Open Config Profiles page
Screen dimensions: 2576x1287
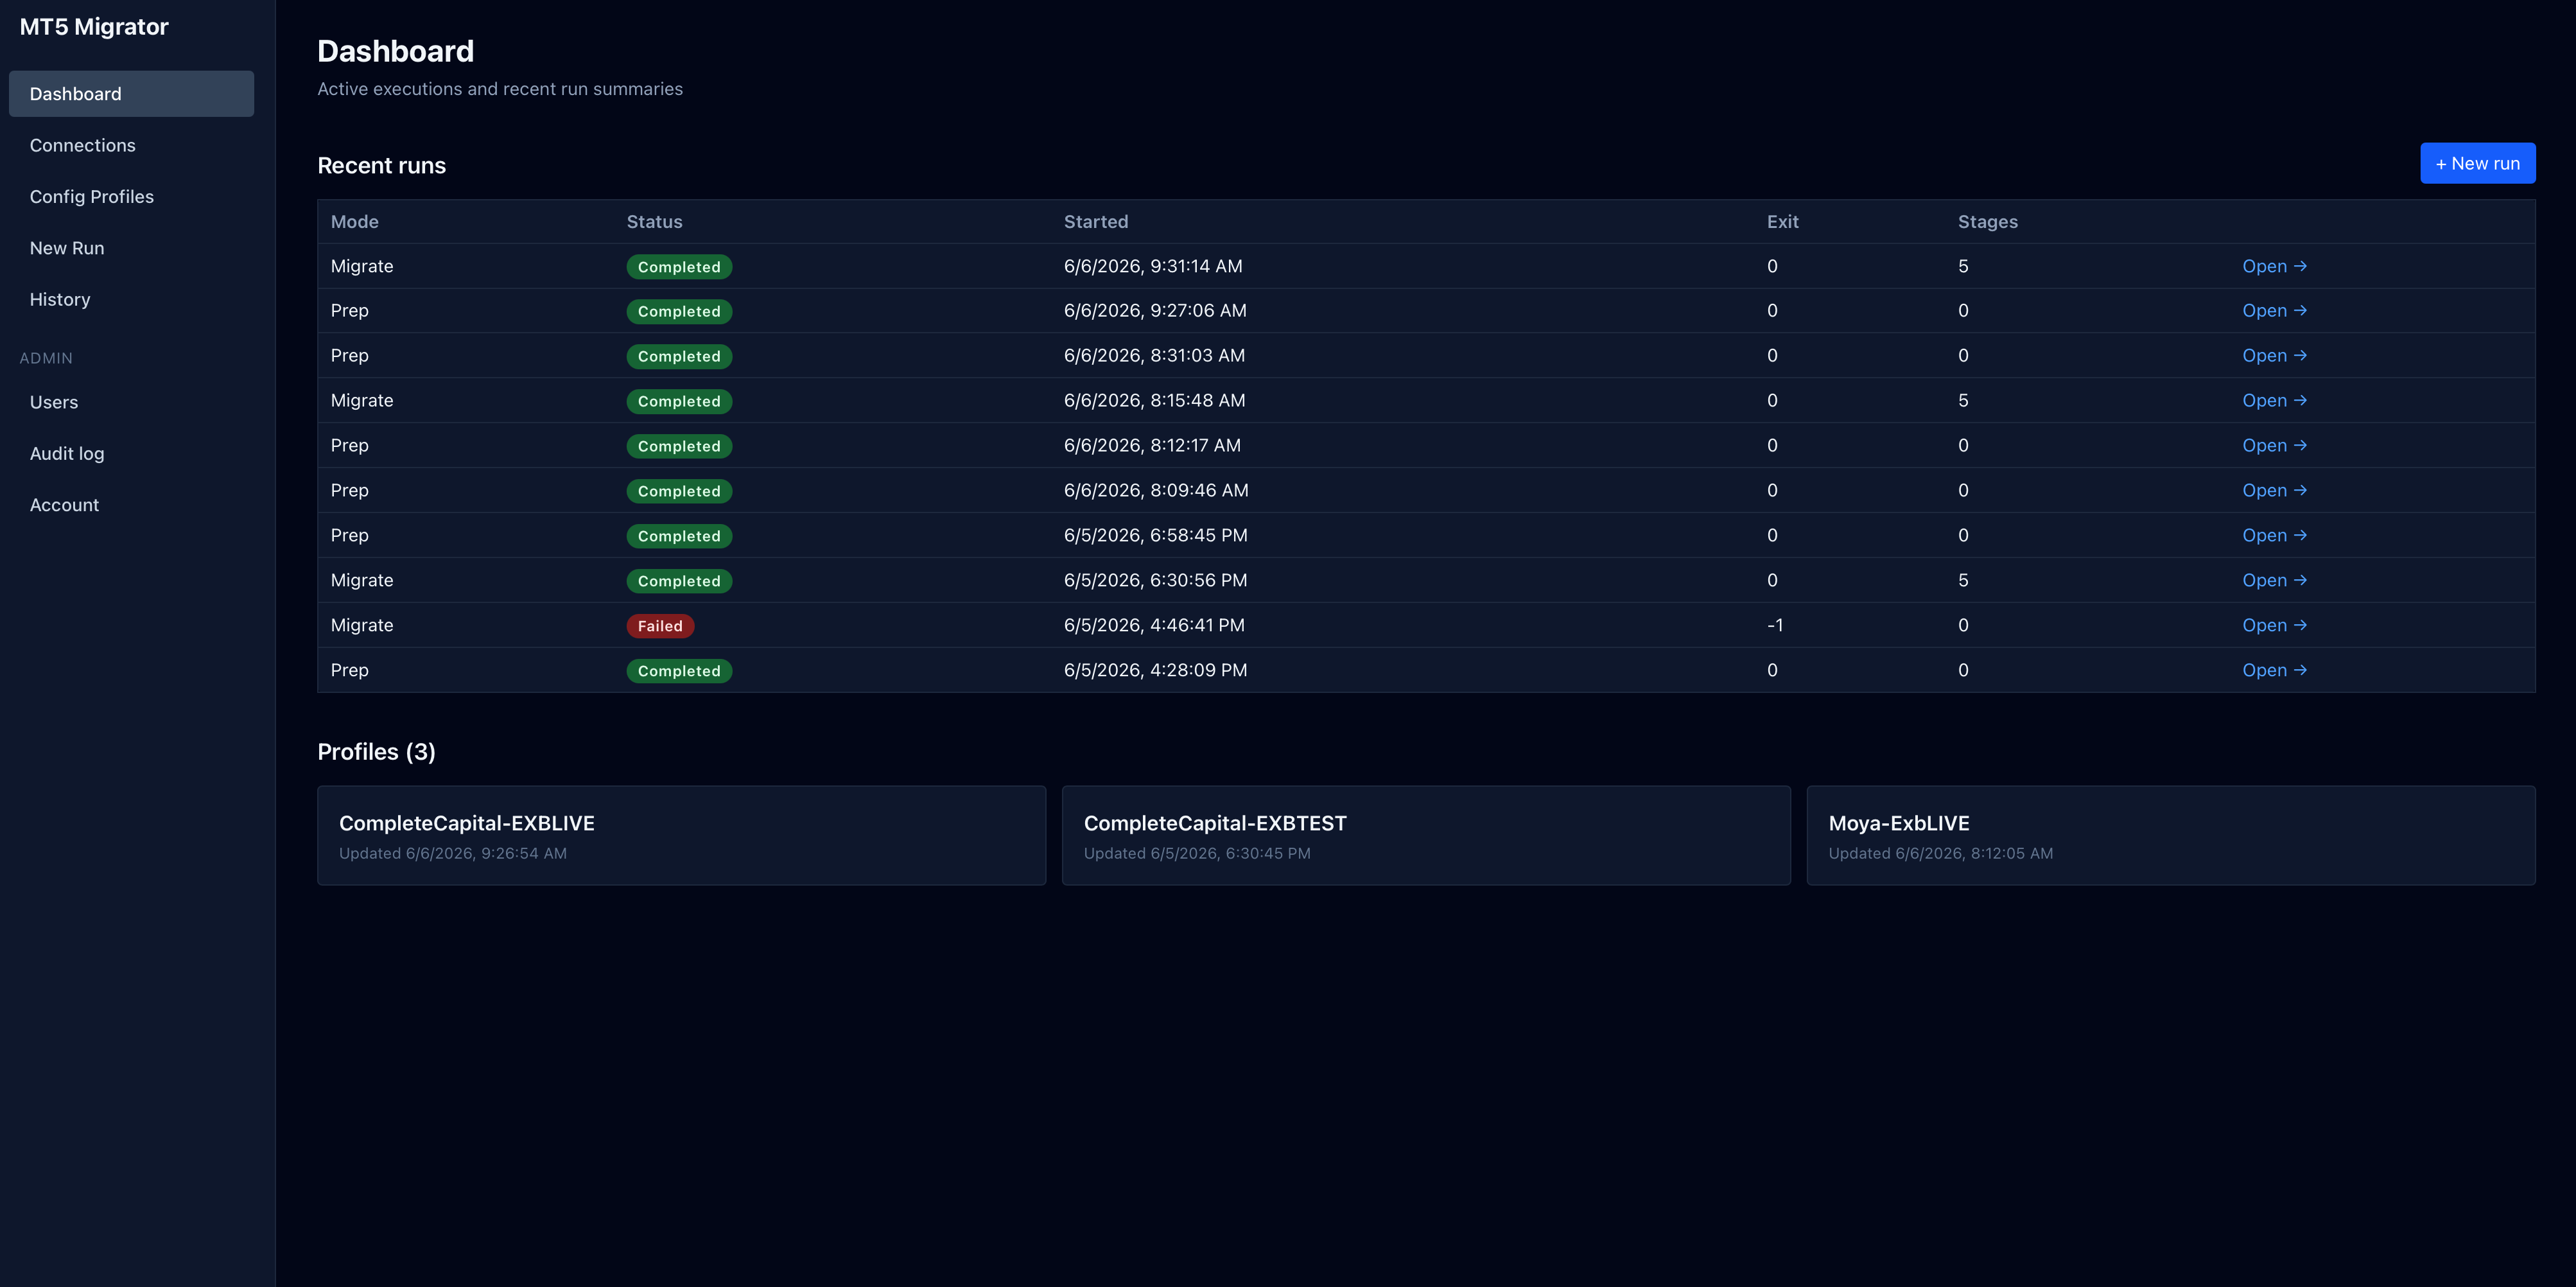click(x=131, y=197)
